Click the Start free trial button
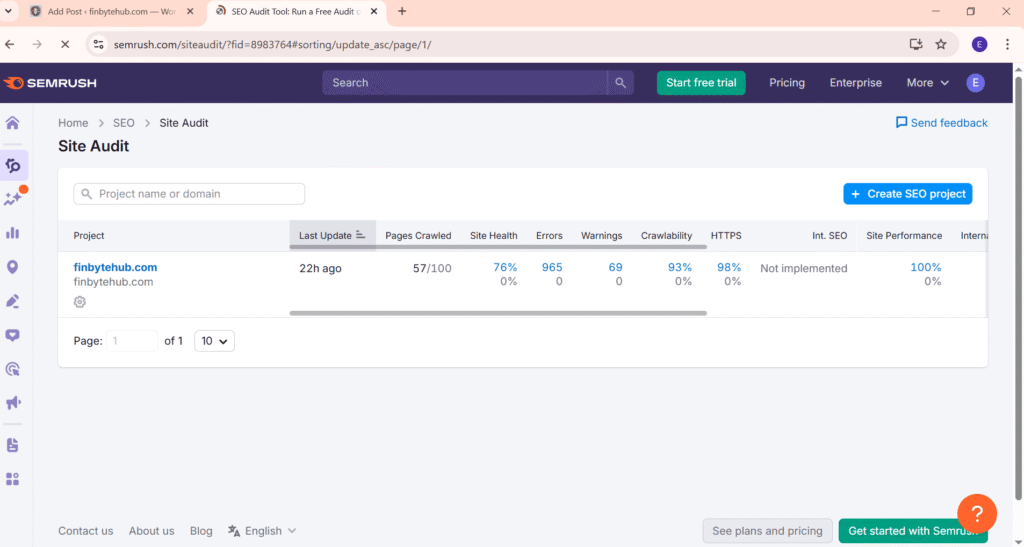The height and width of the screenshot is (547, 1024). (x=701, y=83)
